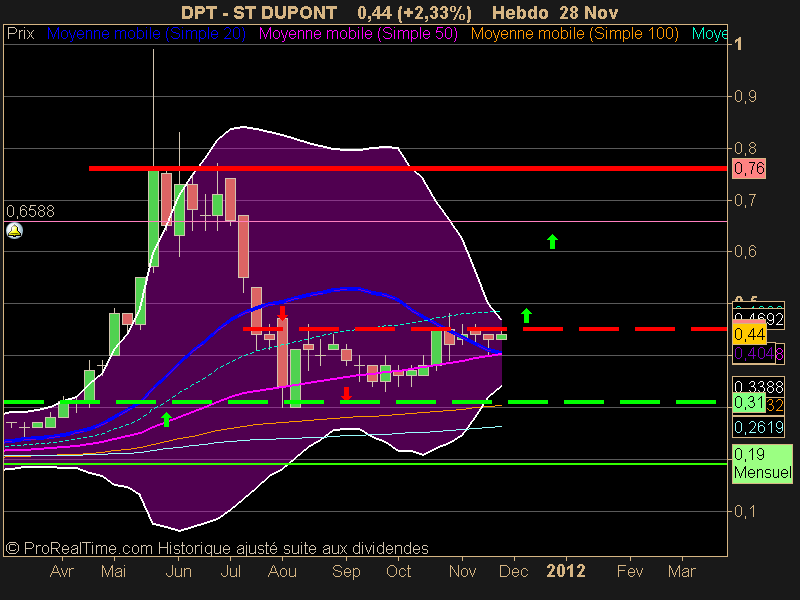Click the chart title DPT - ST DUPONT

coord(259,12)
